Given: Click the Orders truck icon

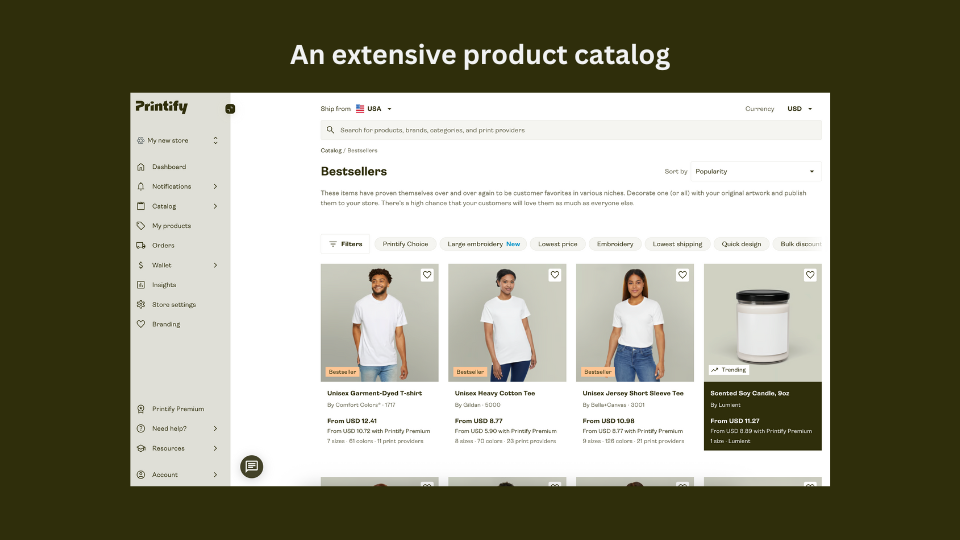Looking at the screenshot, I should [x=141, y=245].
